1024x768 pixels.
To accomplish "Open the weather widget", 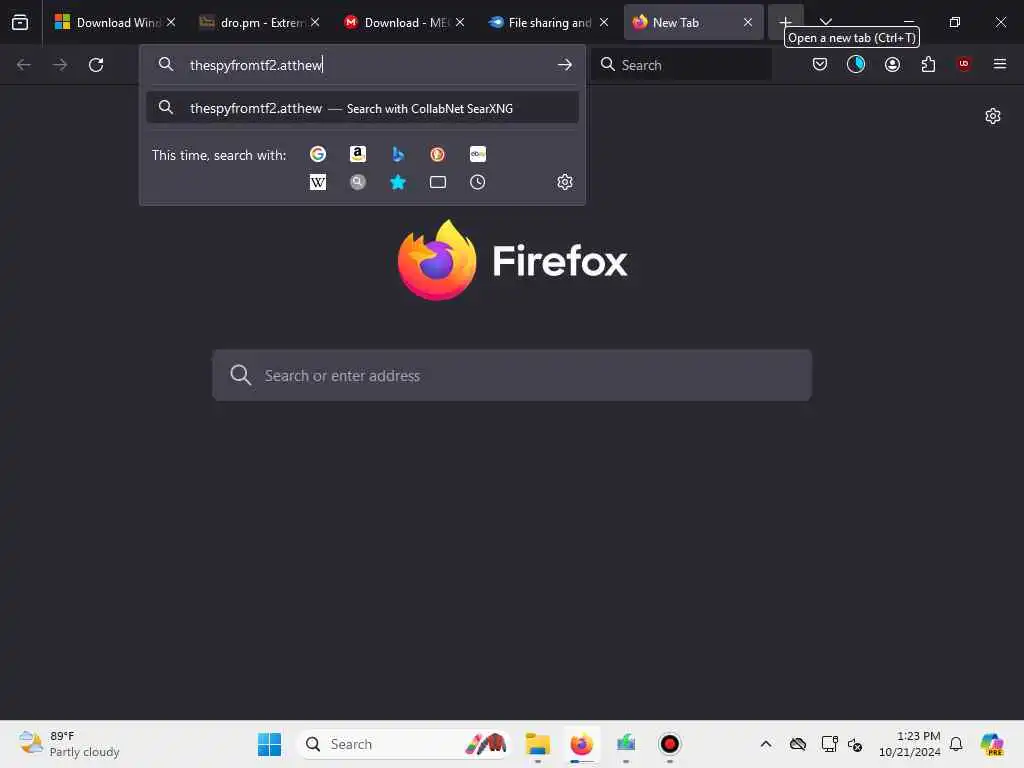I will [x=69, y=744].
